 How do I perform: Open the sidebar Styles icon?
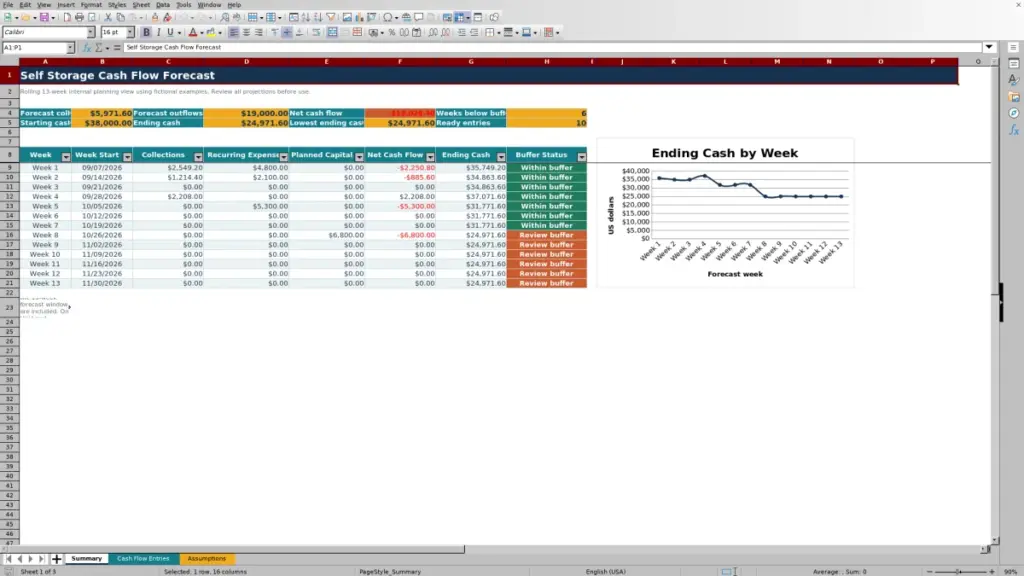[x=1014, y=80]
